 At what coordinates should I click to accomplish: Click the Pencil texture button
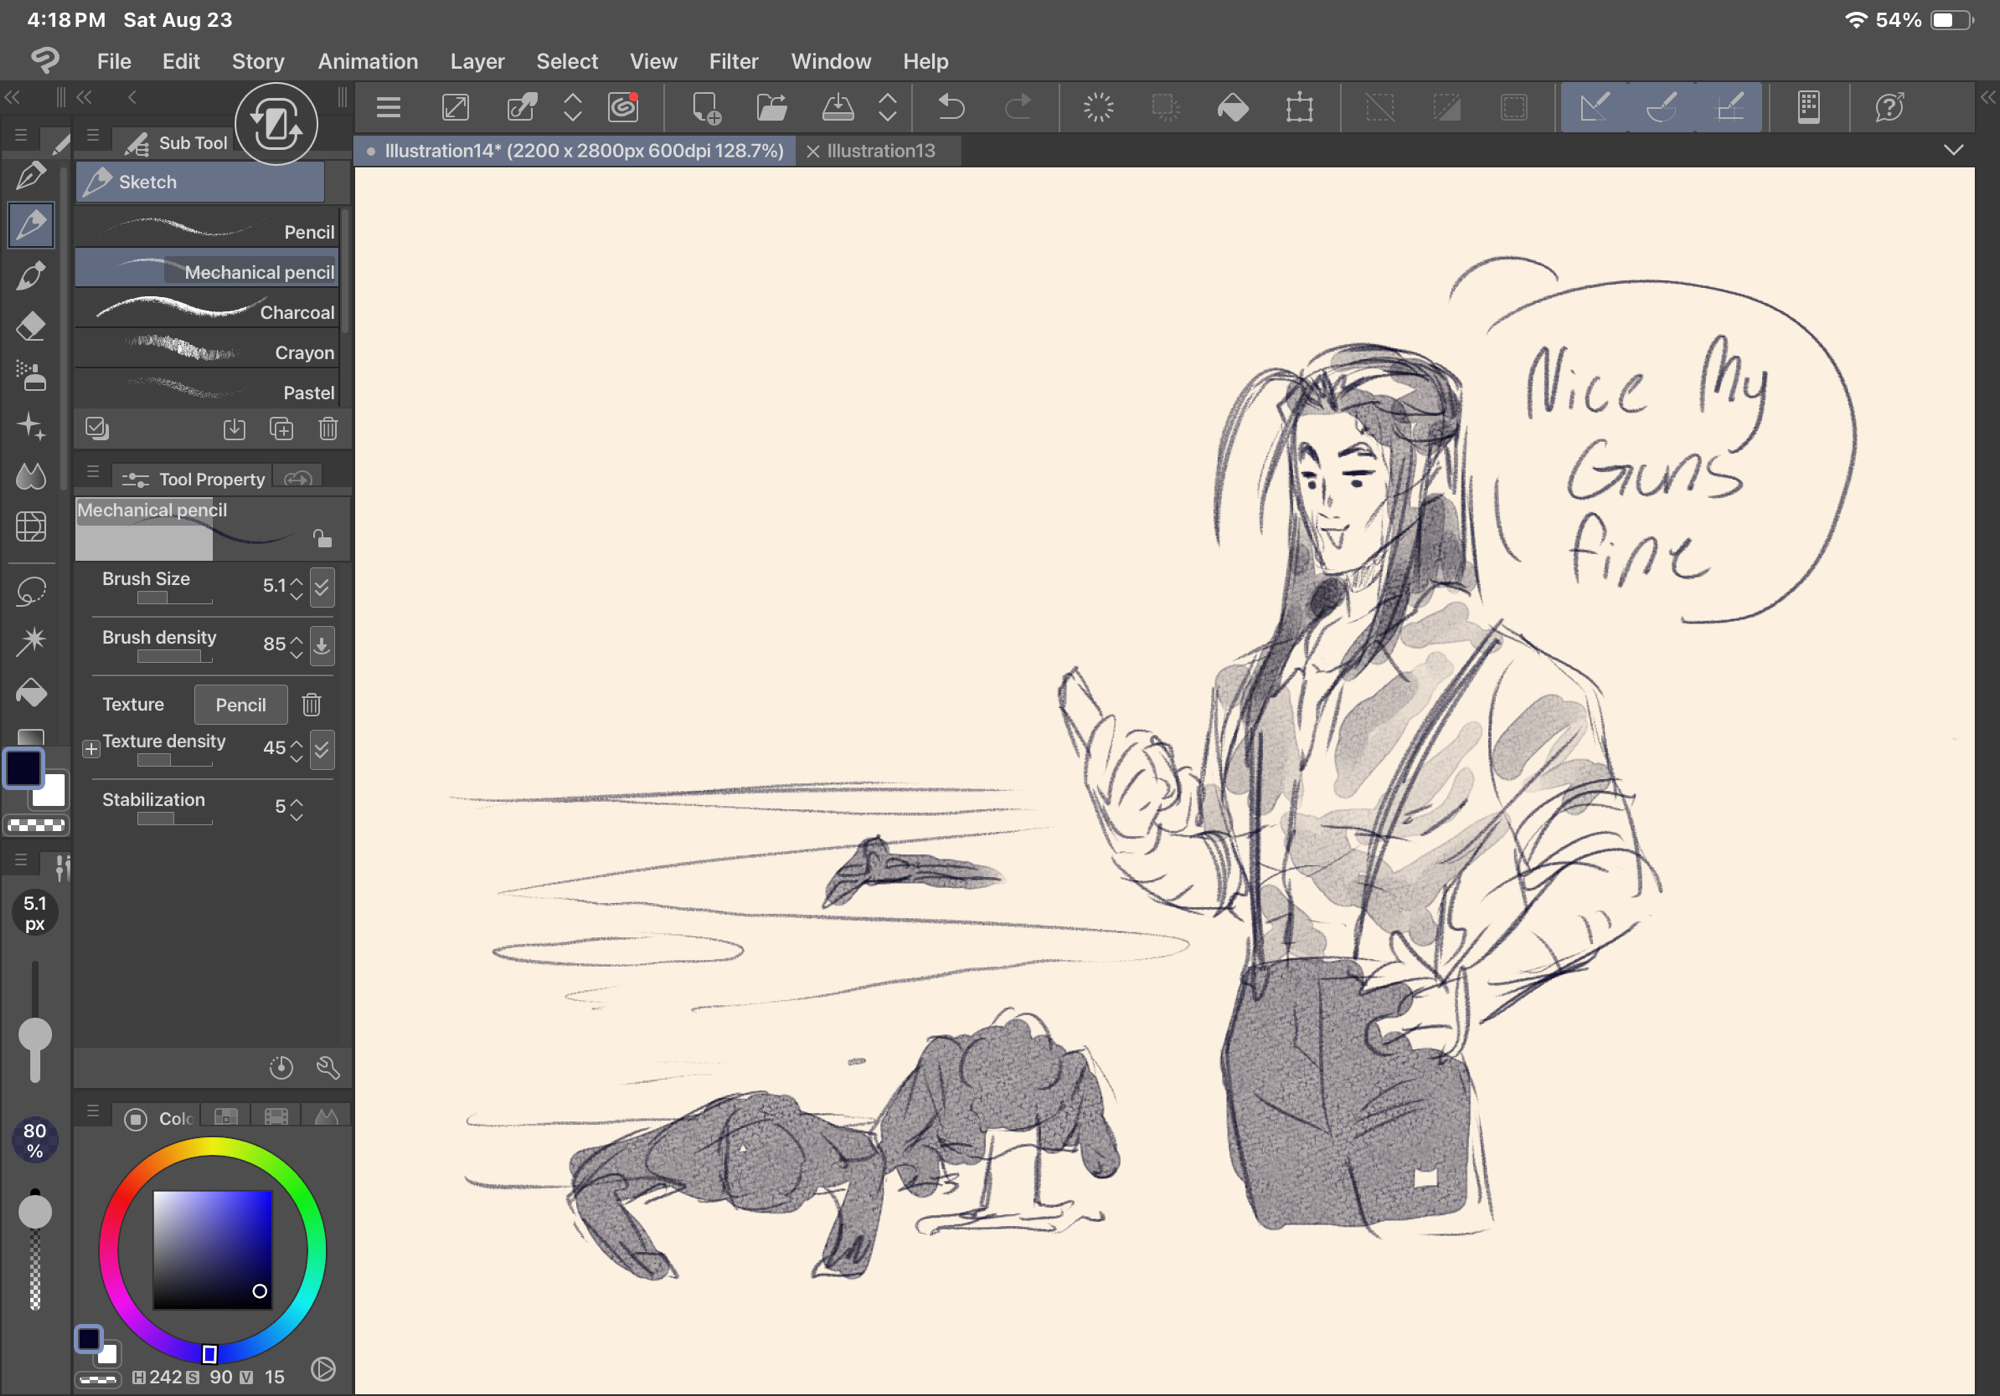(x=240, y=705)
